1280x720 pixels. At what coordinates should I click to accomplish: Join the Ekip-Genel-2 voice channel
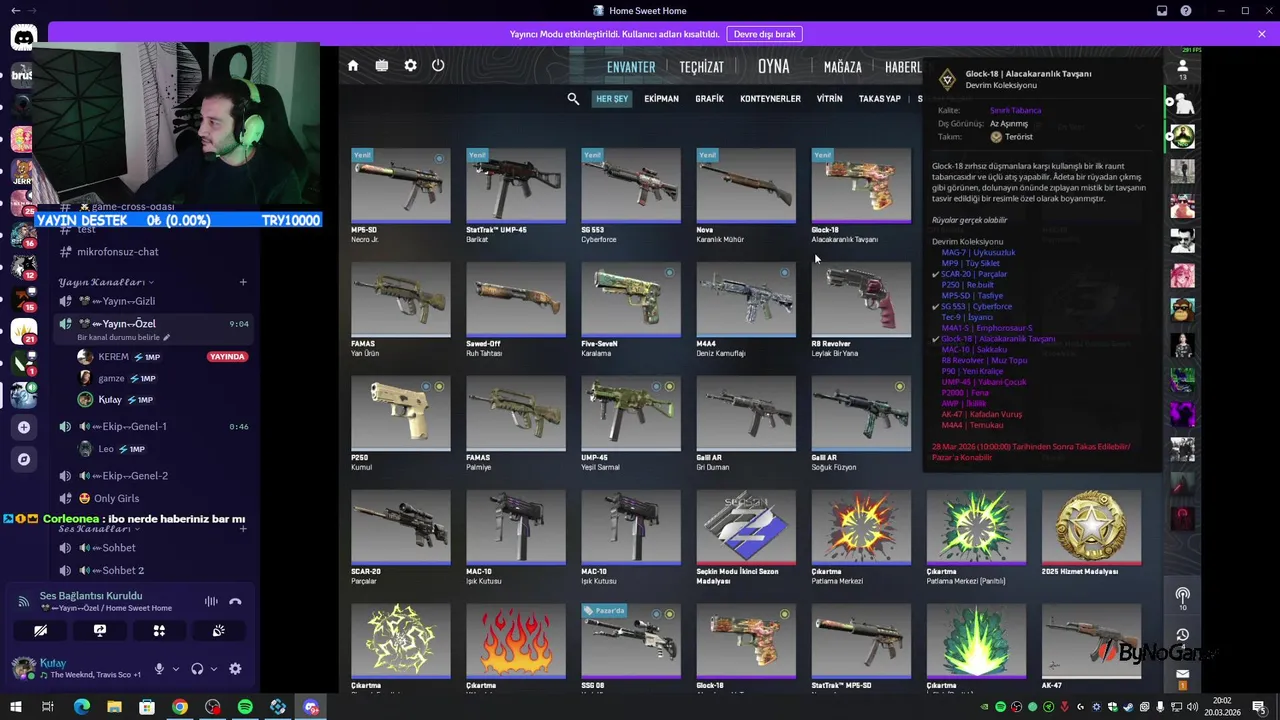coord(154,476)
